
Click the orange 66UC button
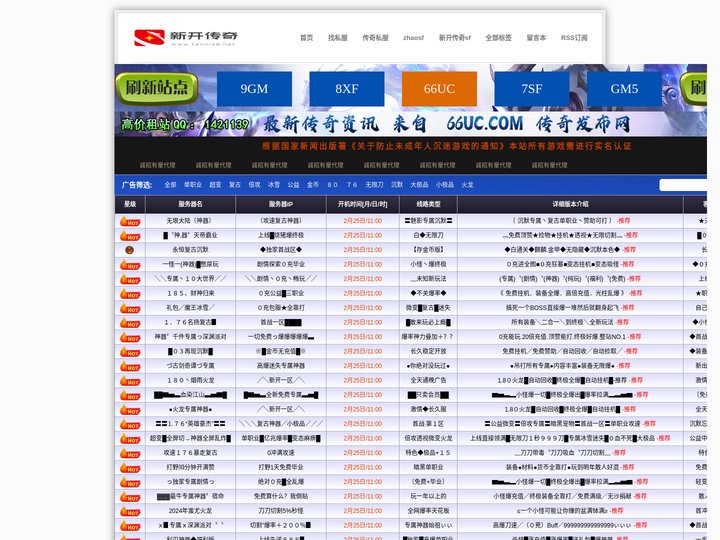tap(439, 89)
